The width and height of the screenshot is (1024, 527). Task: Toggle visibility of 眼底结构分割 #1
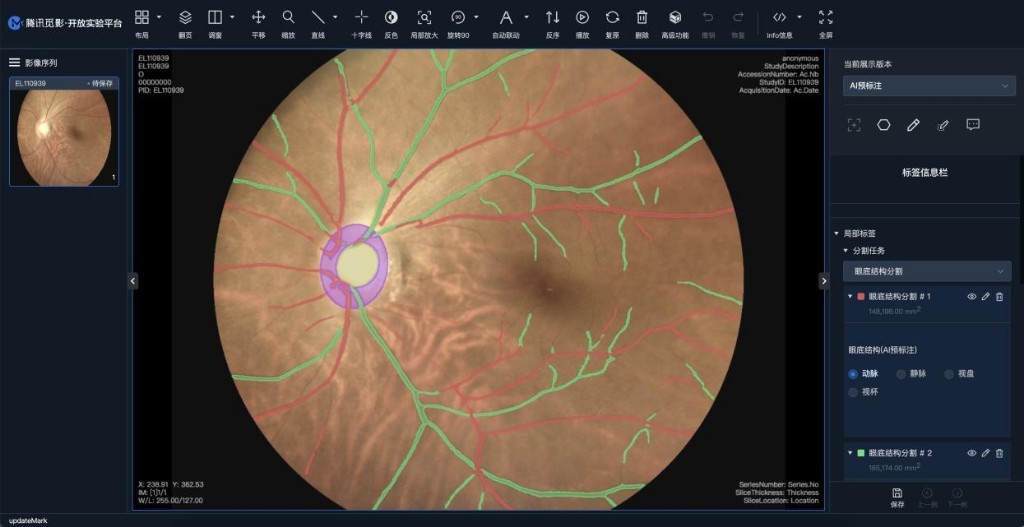pyautogui.click(x=971, y=297)
